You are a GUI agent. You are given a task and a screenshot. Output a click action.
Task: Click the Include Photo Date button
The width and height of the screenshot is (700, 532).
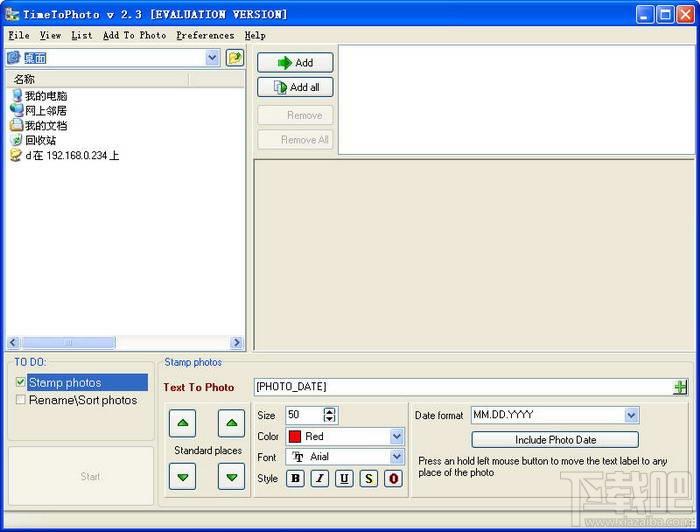click(x=555, y=440)
